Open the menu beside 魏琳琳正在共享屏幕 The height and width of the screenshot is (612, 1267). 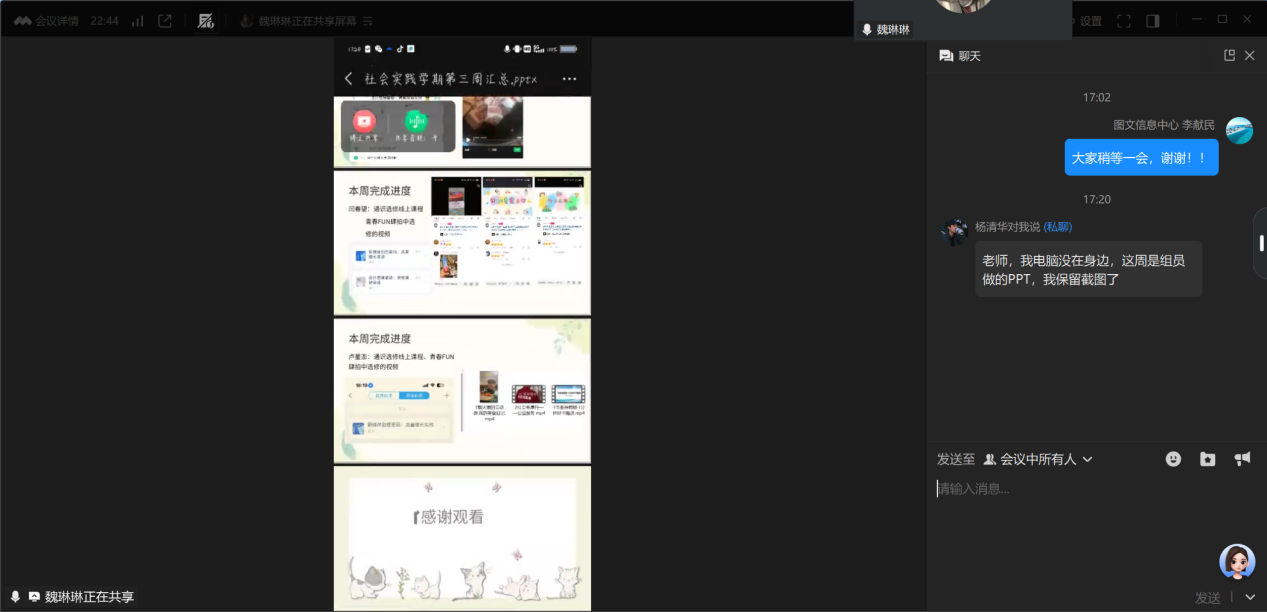click(367, 21)
